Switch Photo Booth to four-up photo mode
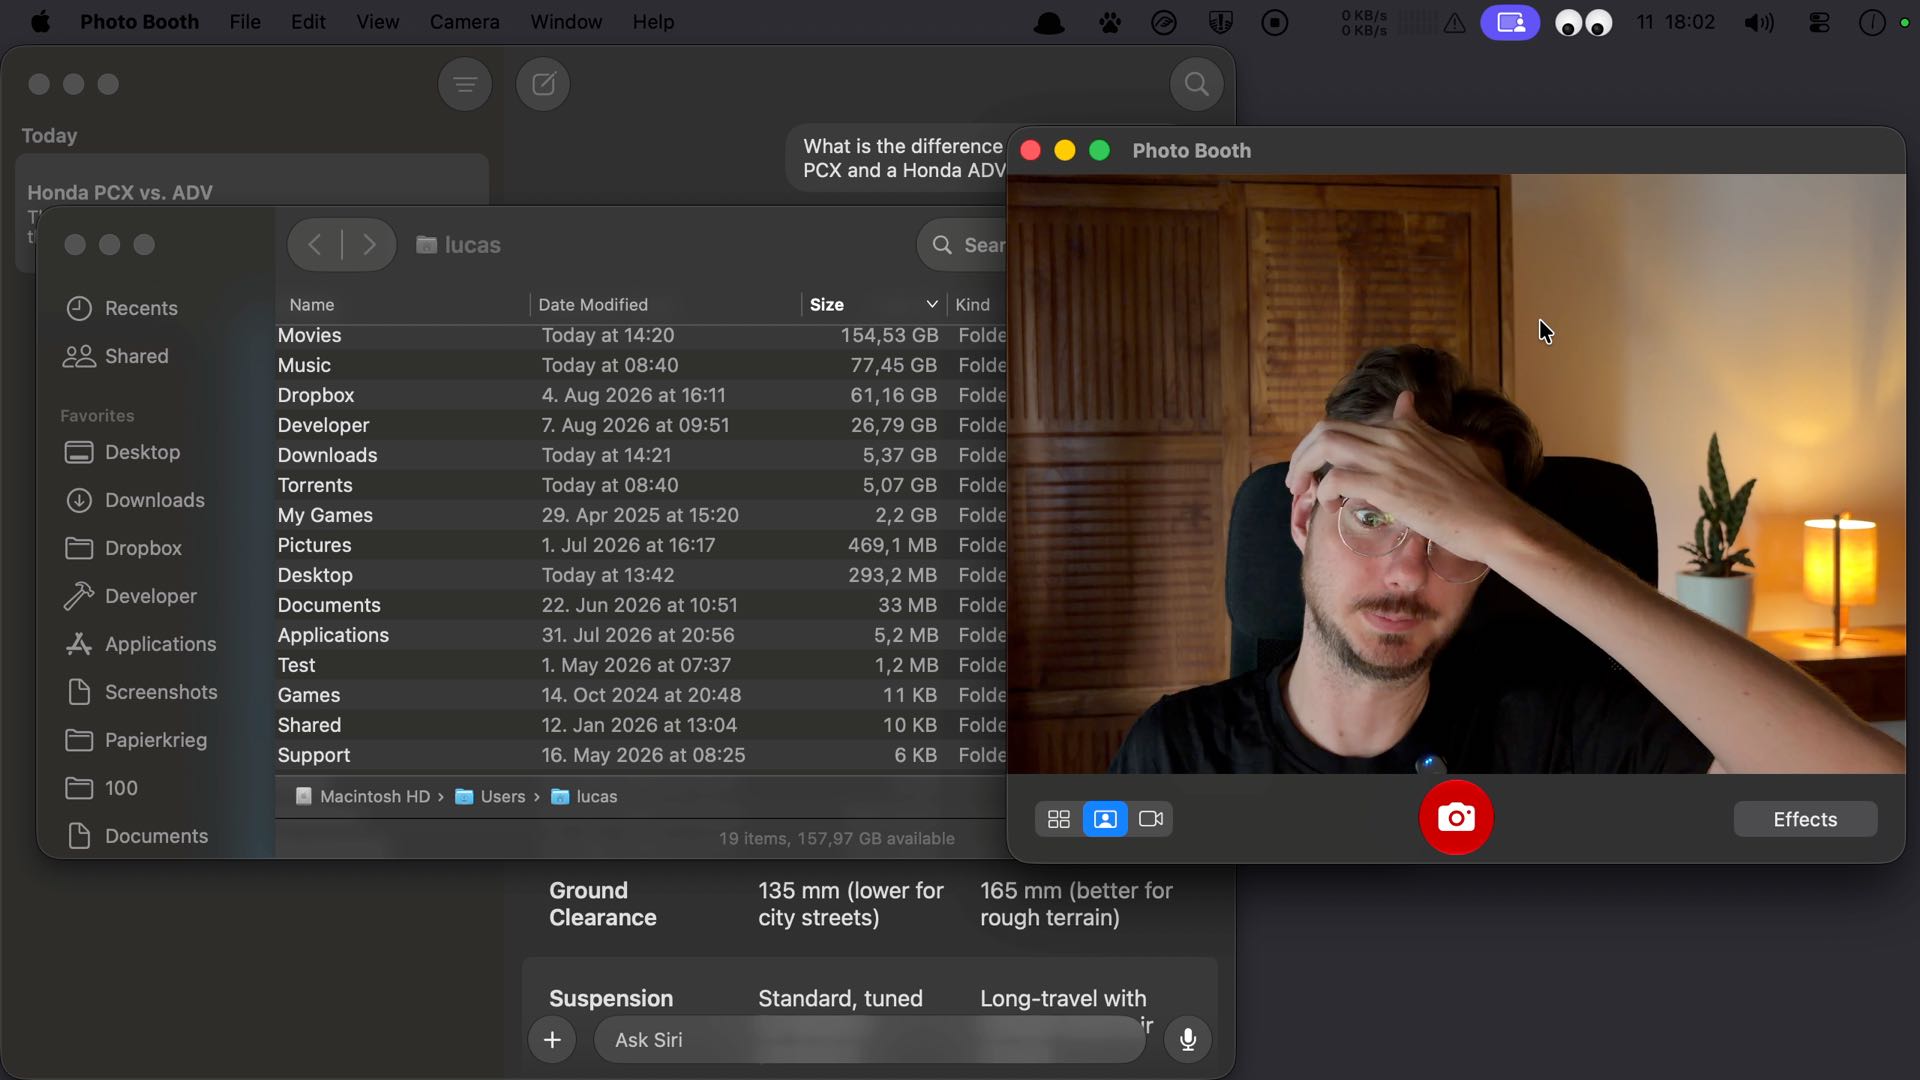 coord(1058,819)
